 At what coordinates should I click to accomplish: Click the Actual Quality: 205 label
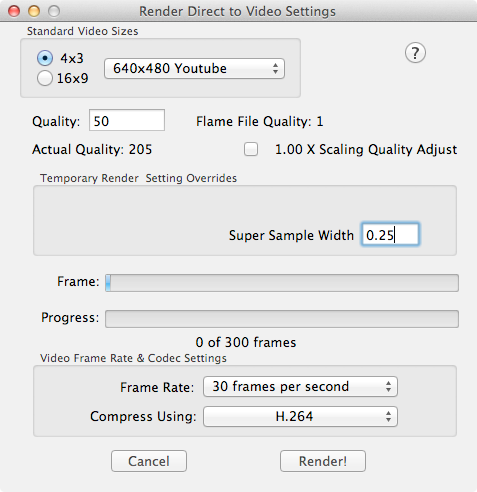92,149
